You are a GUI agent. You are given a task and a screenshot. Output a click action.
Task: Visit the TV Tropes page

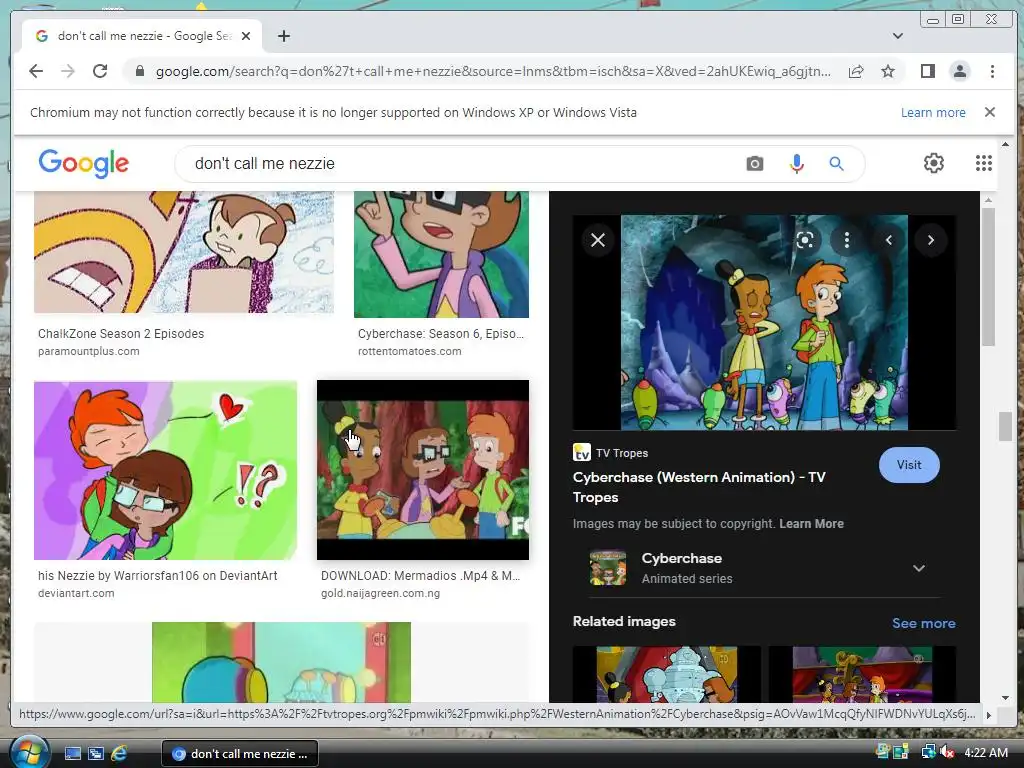pyautogui.click(x=909, y=465)
